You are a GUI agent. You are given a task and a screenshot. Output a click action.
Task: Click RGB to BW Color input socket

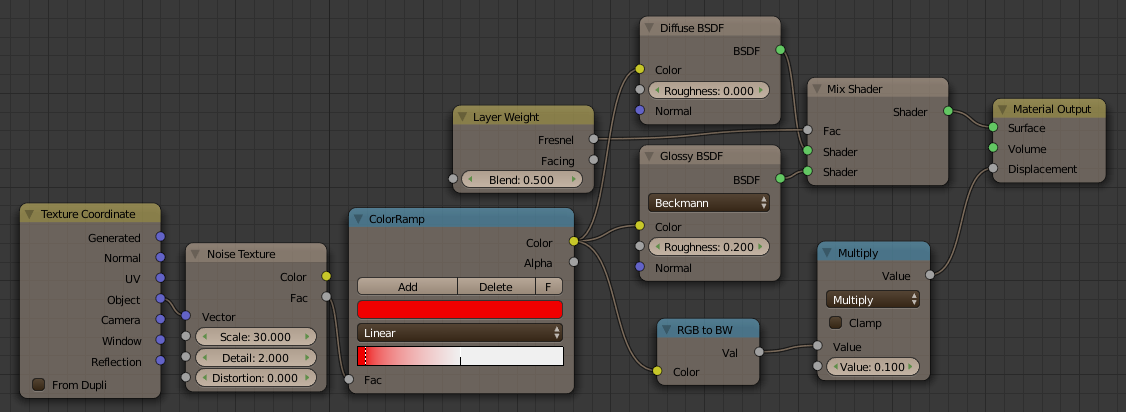pos(657,371)
